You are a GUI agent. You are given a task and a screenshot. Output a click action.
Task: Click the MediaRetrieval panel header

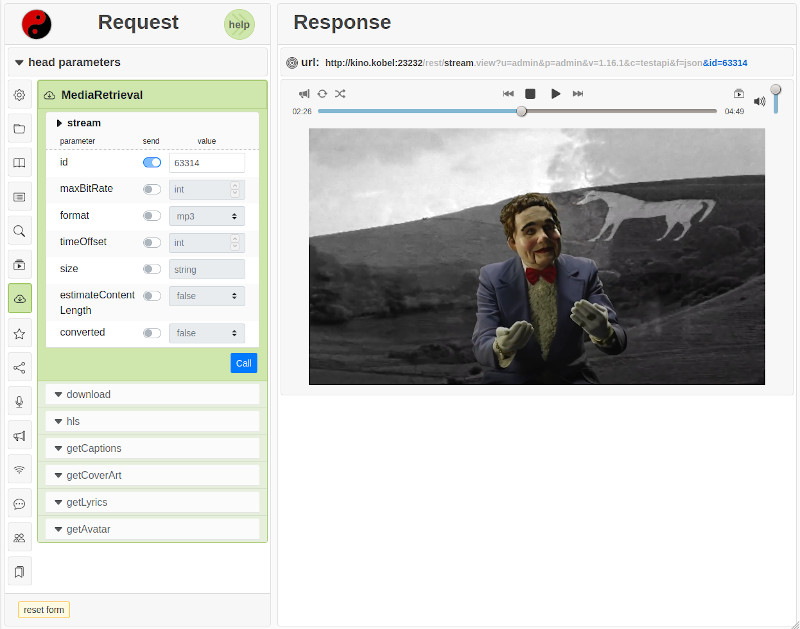coord(152,95)
